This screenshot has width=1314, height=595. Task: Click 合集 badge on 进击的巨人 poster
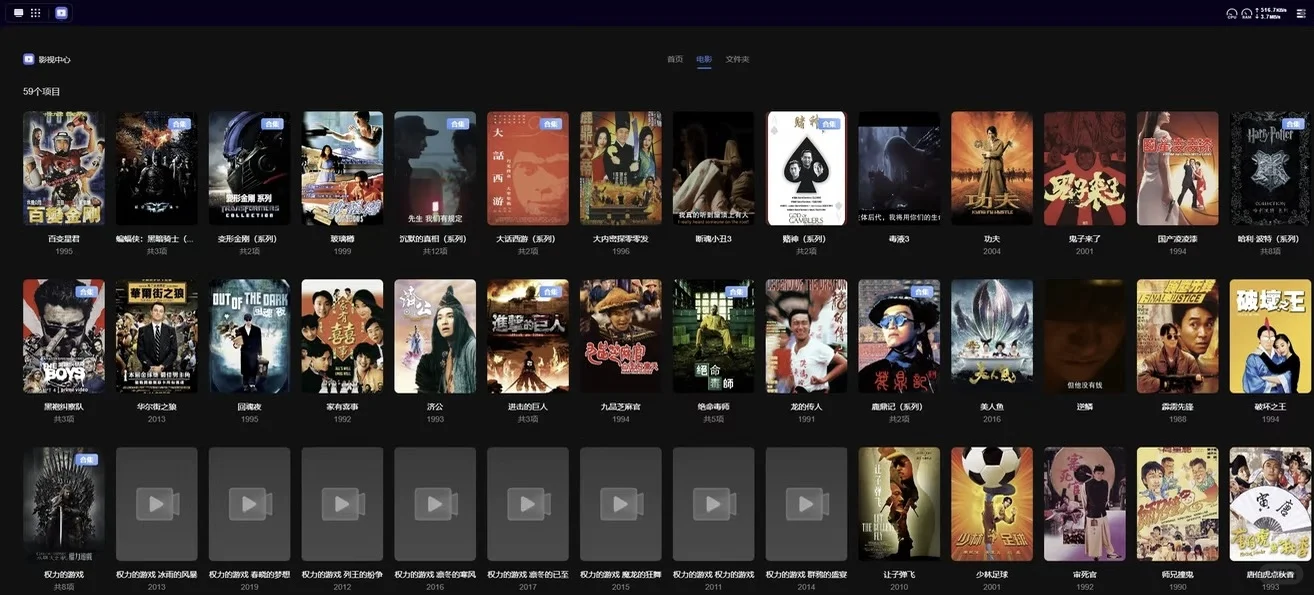point(551,292)
